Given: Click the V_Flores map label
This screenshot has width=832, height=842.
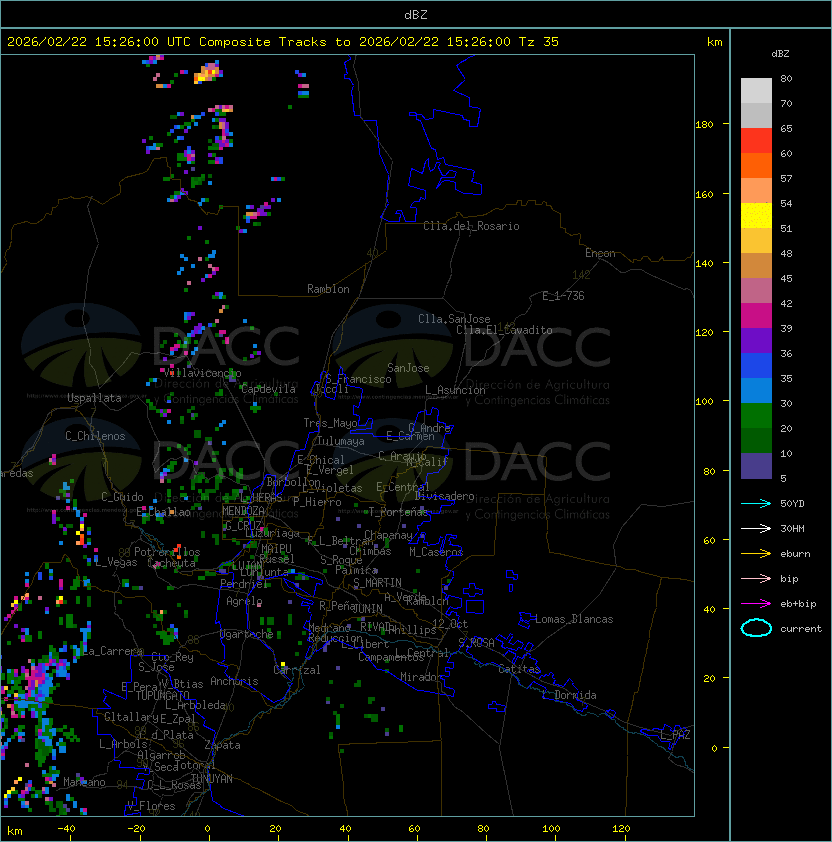Looking at the screenshot, I should tap(151, 806).
